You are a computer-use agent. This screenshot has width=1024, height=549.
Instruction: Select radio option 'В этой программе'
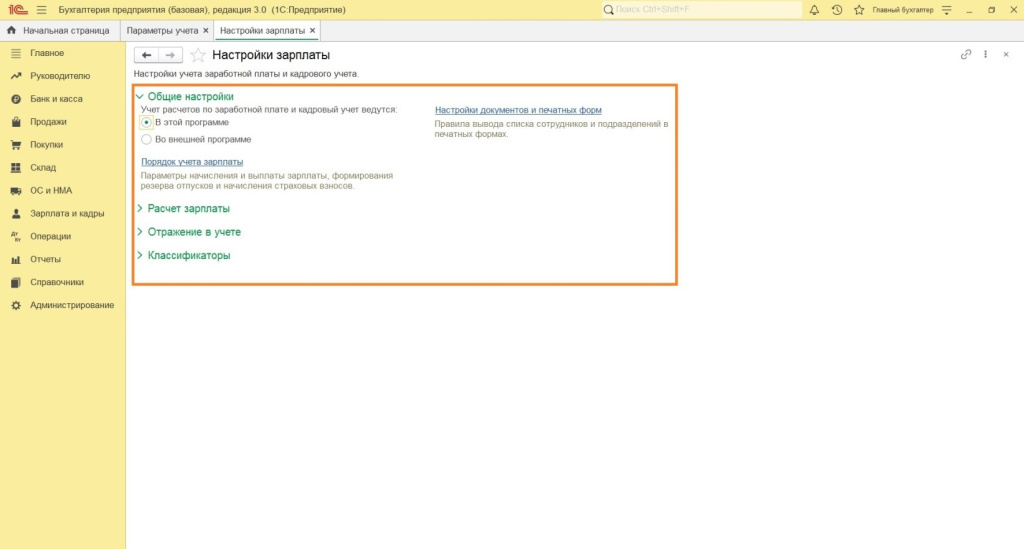(x=146, y=122)
